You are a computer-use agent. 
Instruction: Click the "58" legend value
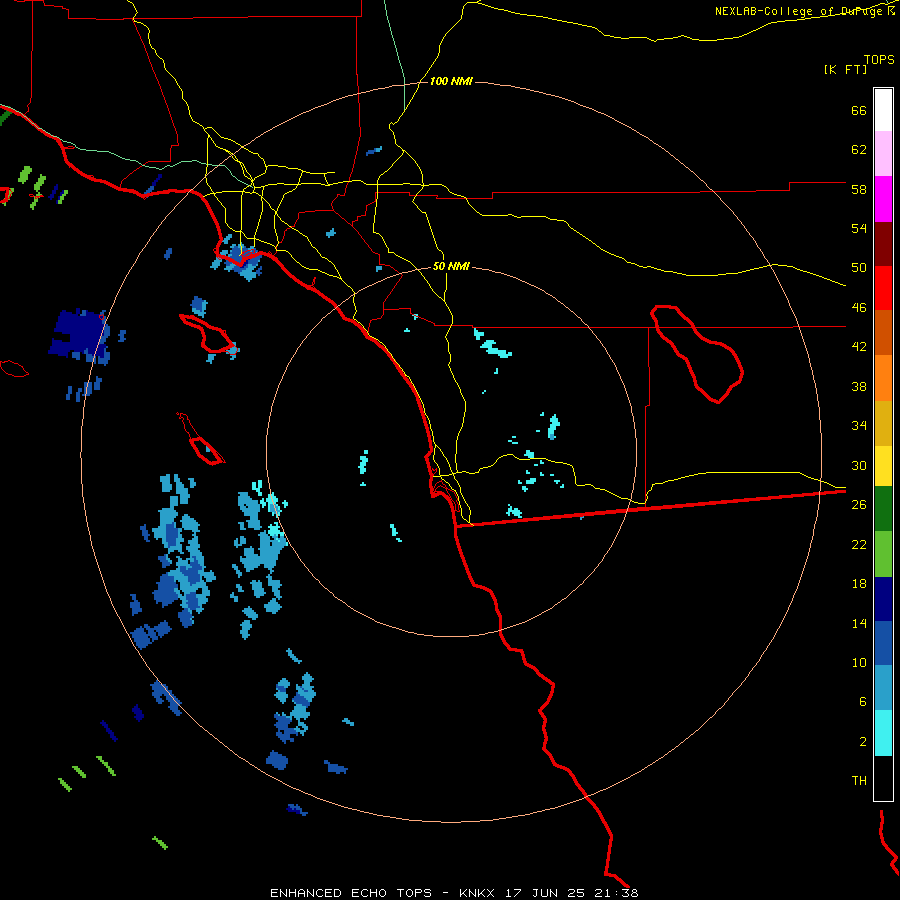coord(859,189)
